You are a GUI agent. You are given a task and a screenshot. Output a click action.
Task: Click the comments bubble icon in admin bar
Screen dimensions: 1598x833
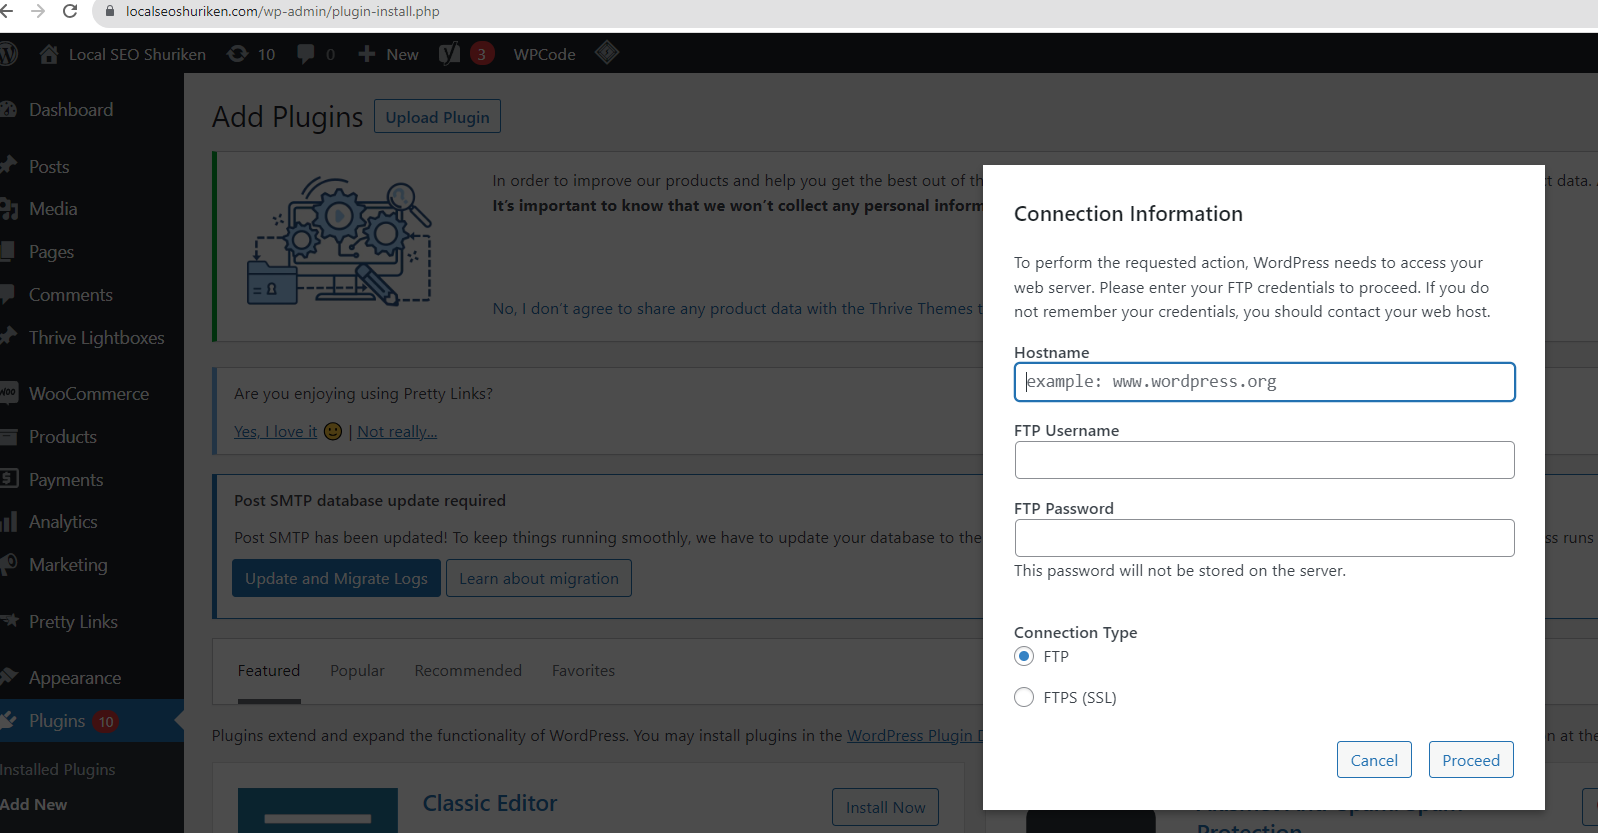306,54
